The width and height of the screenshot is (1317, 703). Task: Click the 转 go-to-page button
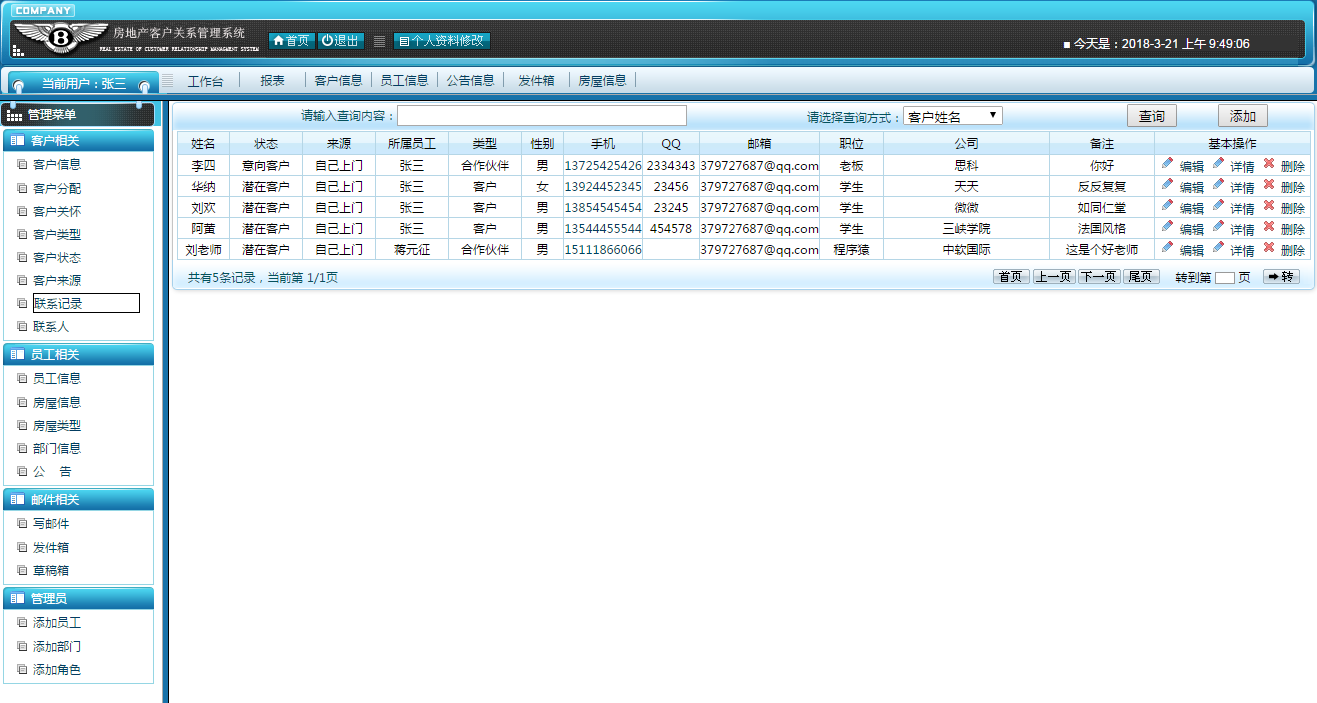click(x=1281, y=277)
